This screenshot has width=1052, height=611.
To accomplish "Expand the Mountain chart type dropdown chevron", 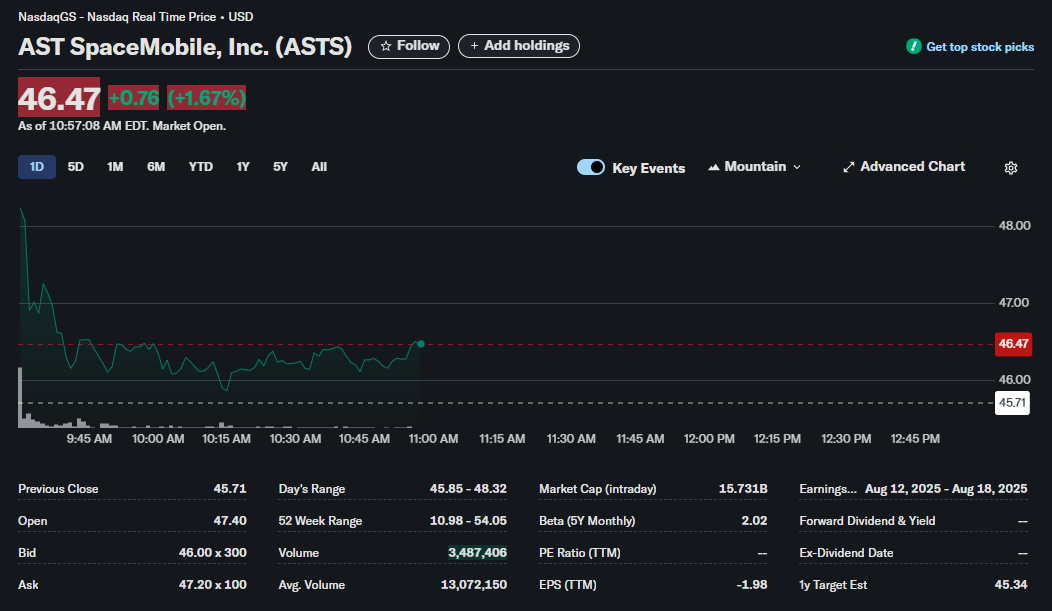I will (797, 167).
